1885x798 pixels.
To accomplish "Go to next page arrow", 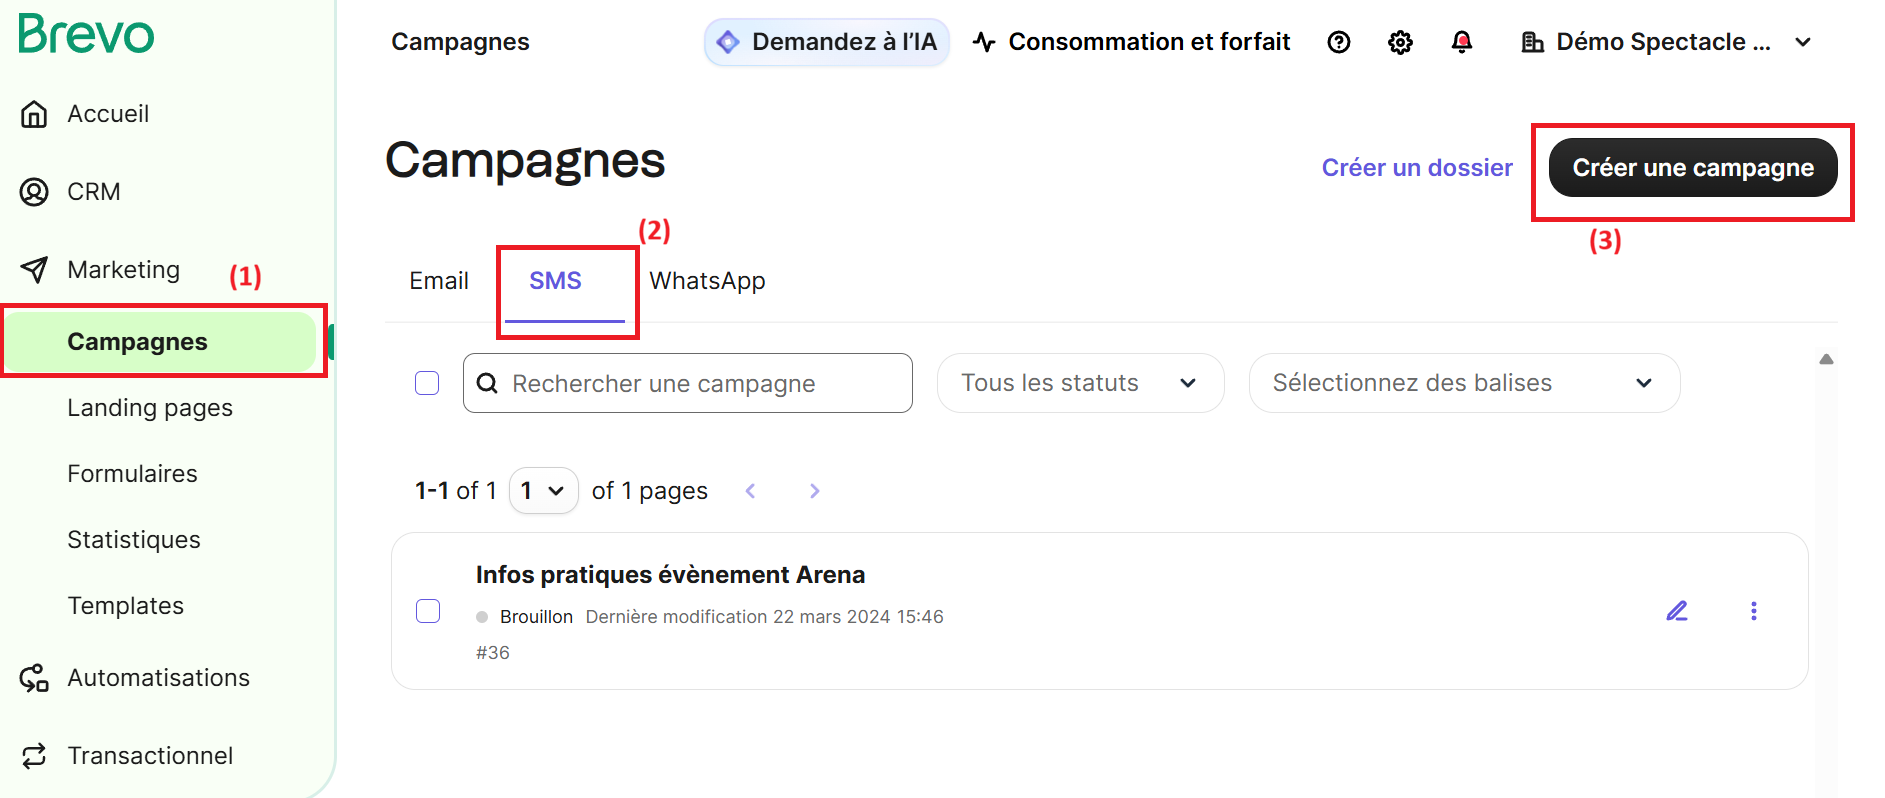I will tap(814, 491).
